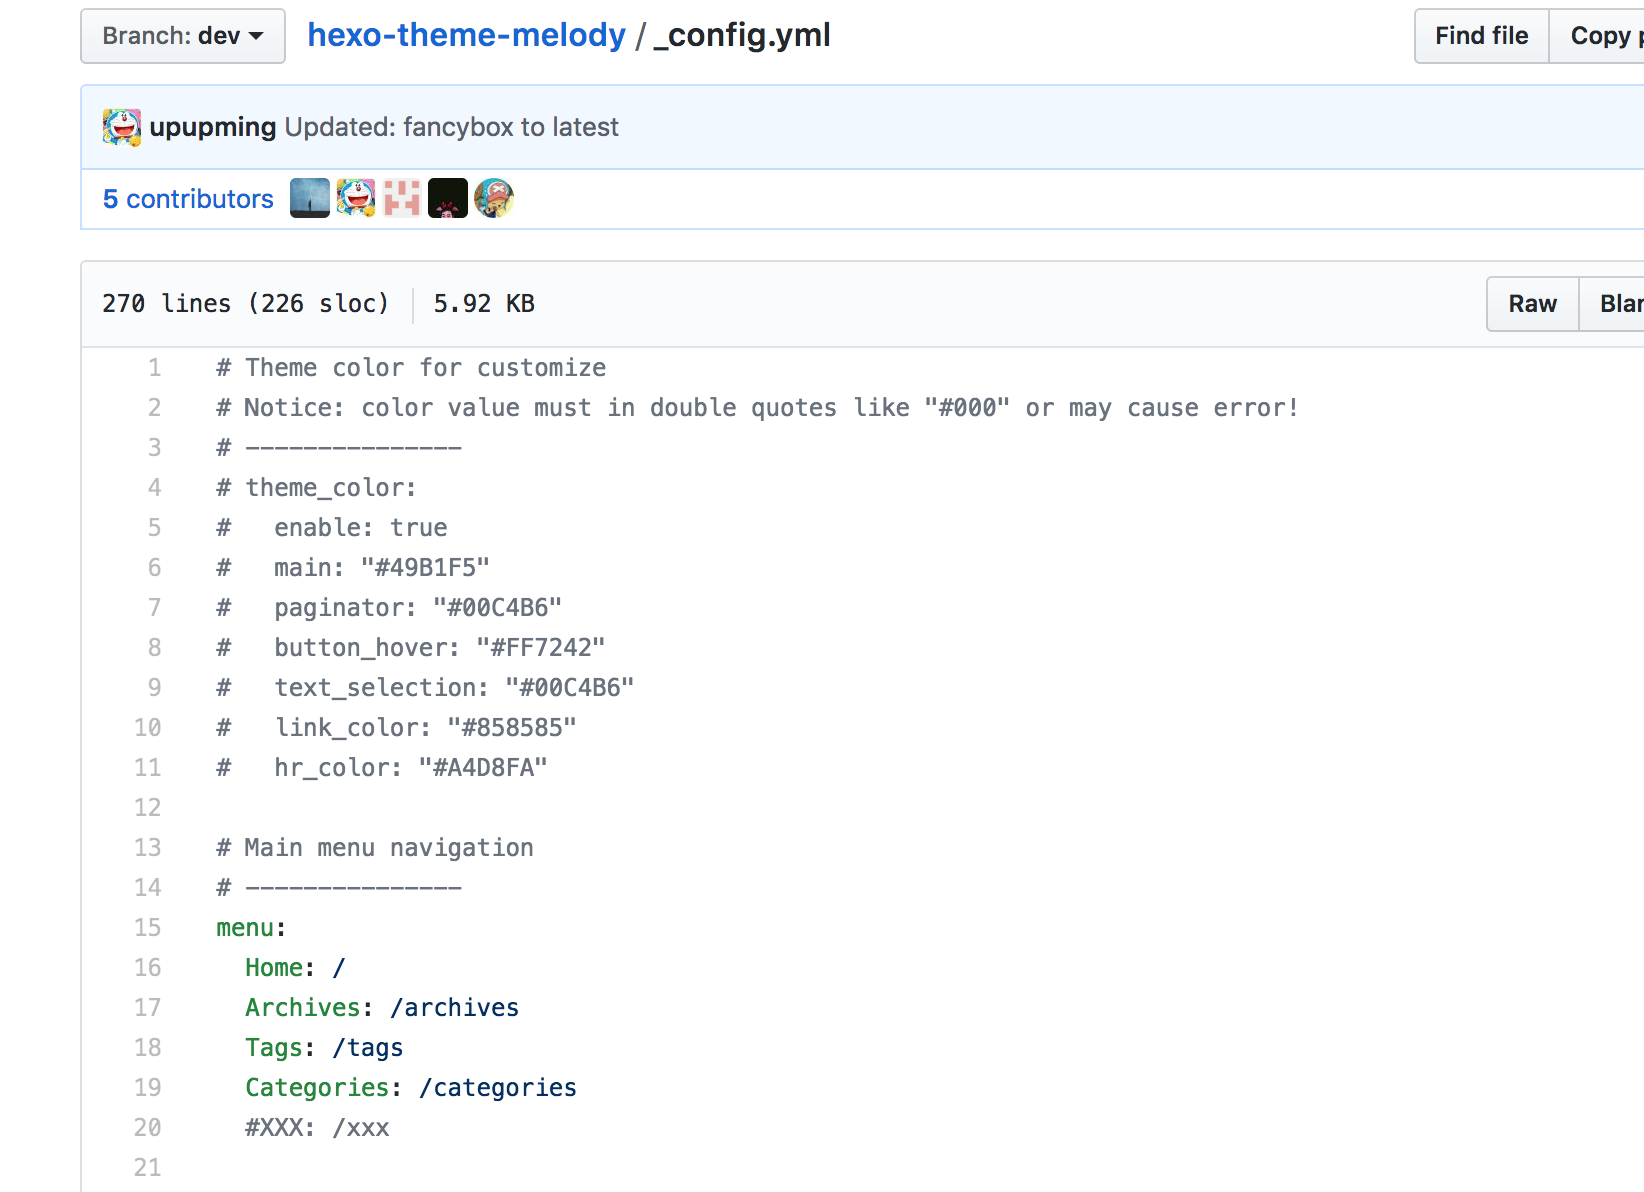Click the '# paginator: "#00C4B6"' line

[x=389, y=608]
